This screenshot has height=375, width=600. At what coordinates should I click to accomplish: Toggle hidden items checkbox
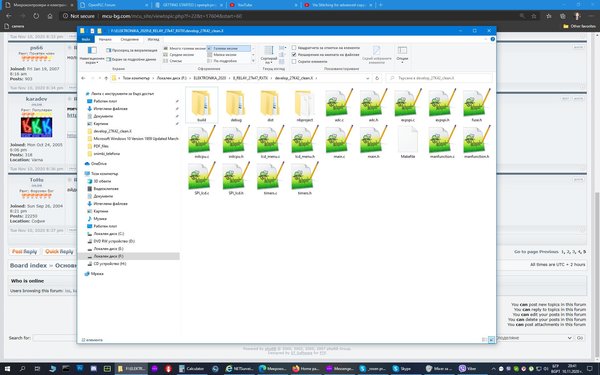(294, 61)
